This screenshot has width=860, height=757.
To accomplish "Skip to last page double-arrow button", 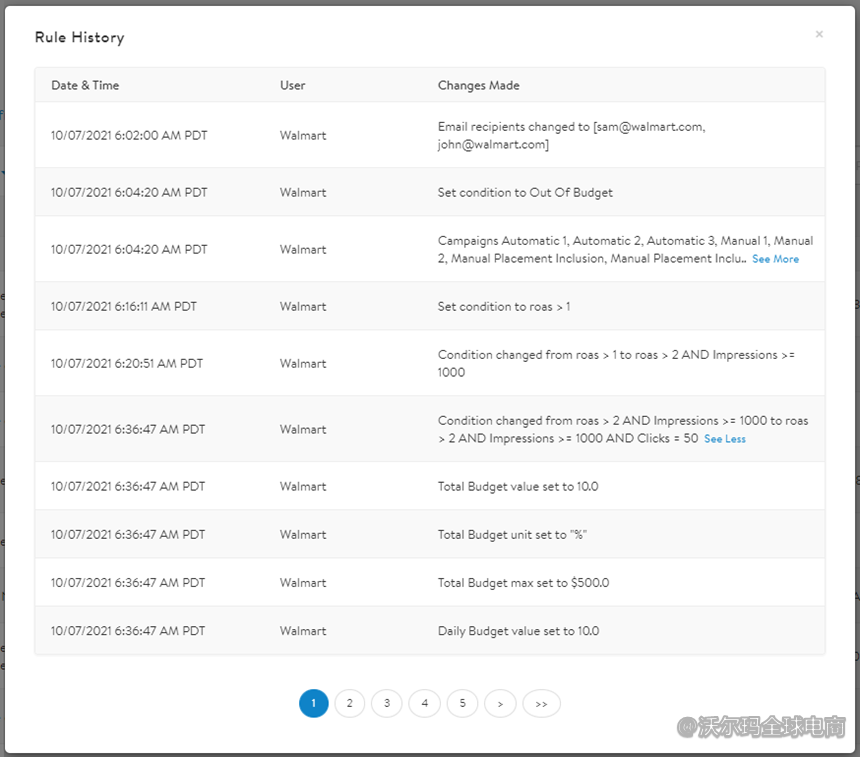I will tap(541, 704).
